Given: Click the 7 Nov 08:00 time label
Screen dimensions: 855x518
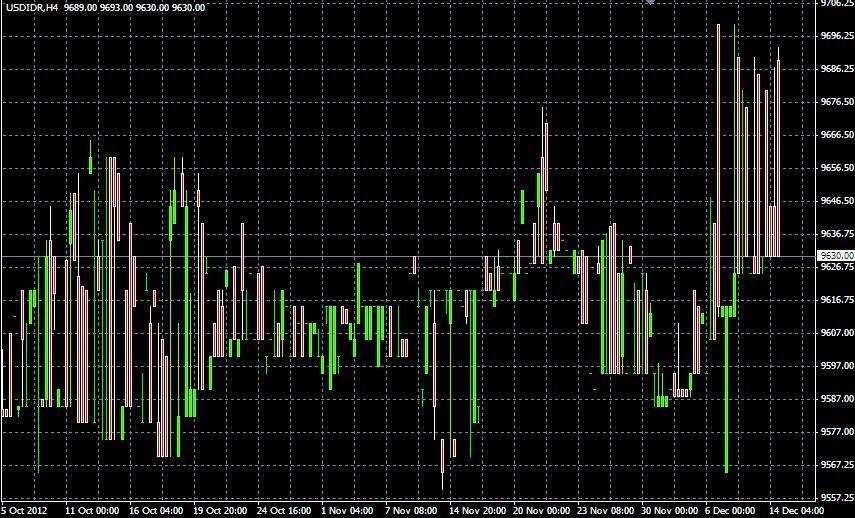Looking at the screenshot, I should click(x=410, y=511).
